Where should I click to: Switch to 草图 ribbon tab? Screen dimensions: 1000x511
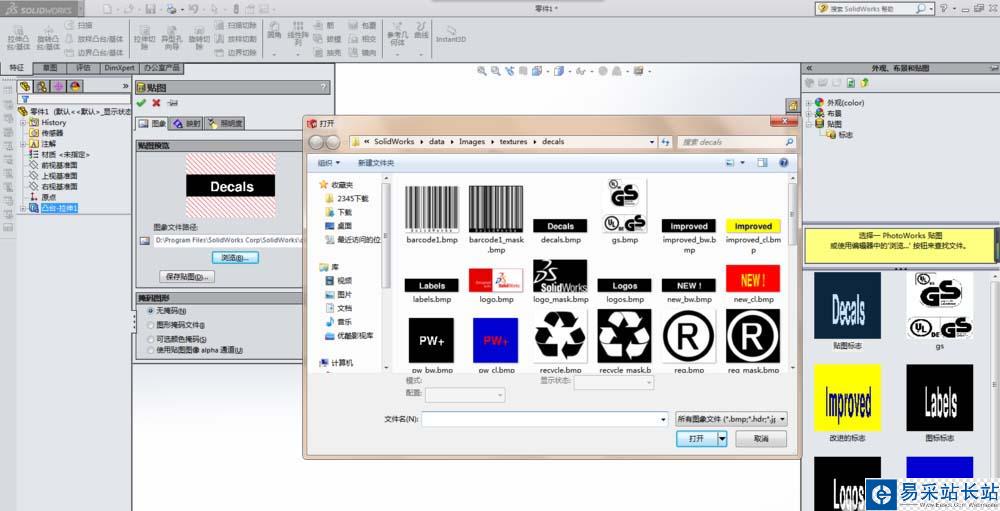pos(49,68)
